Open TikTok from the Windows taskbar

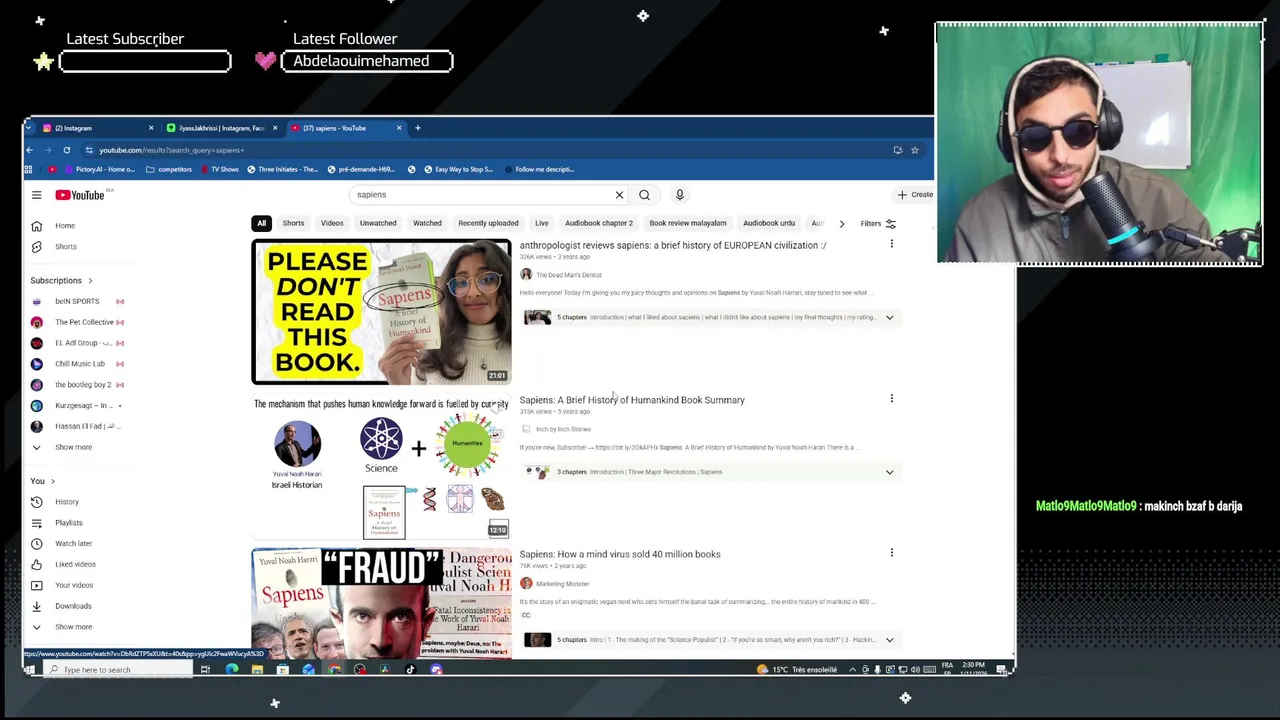coord(410,670)
